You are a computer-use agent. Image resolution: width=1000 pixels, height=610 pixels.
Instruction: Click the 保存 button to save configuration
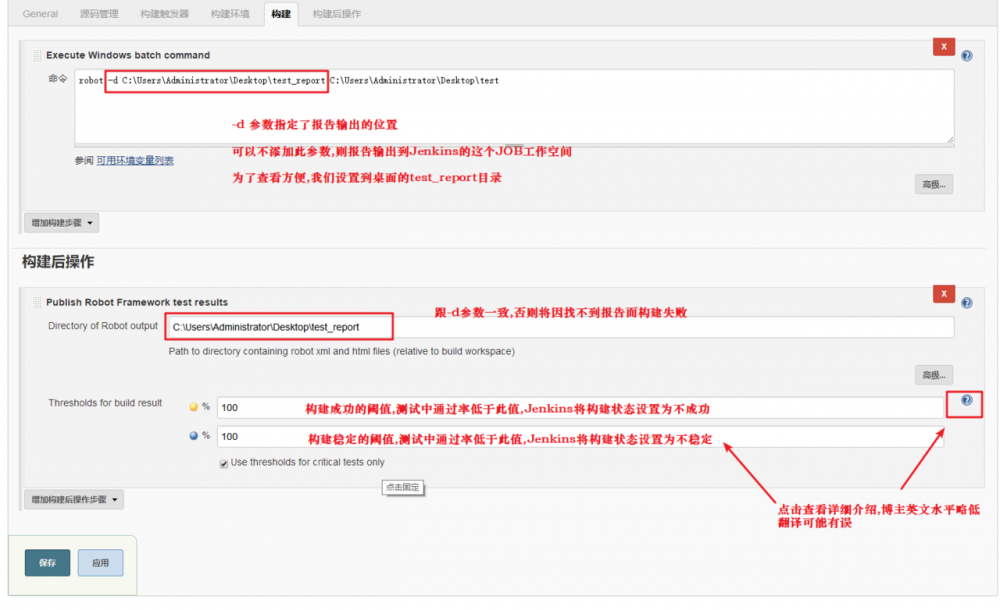[46, 562]
